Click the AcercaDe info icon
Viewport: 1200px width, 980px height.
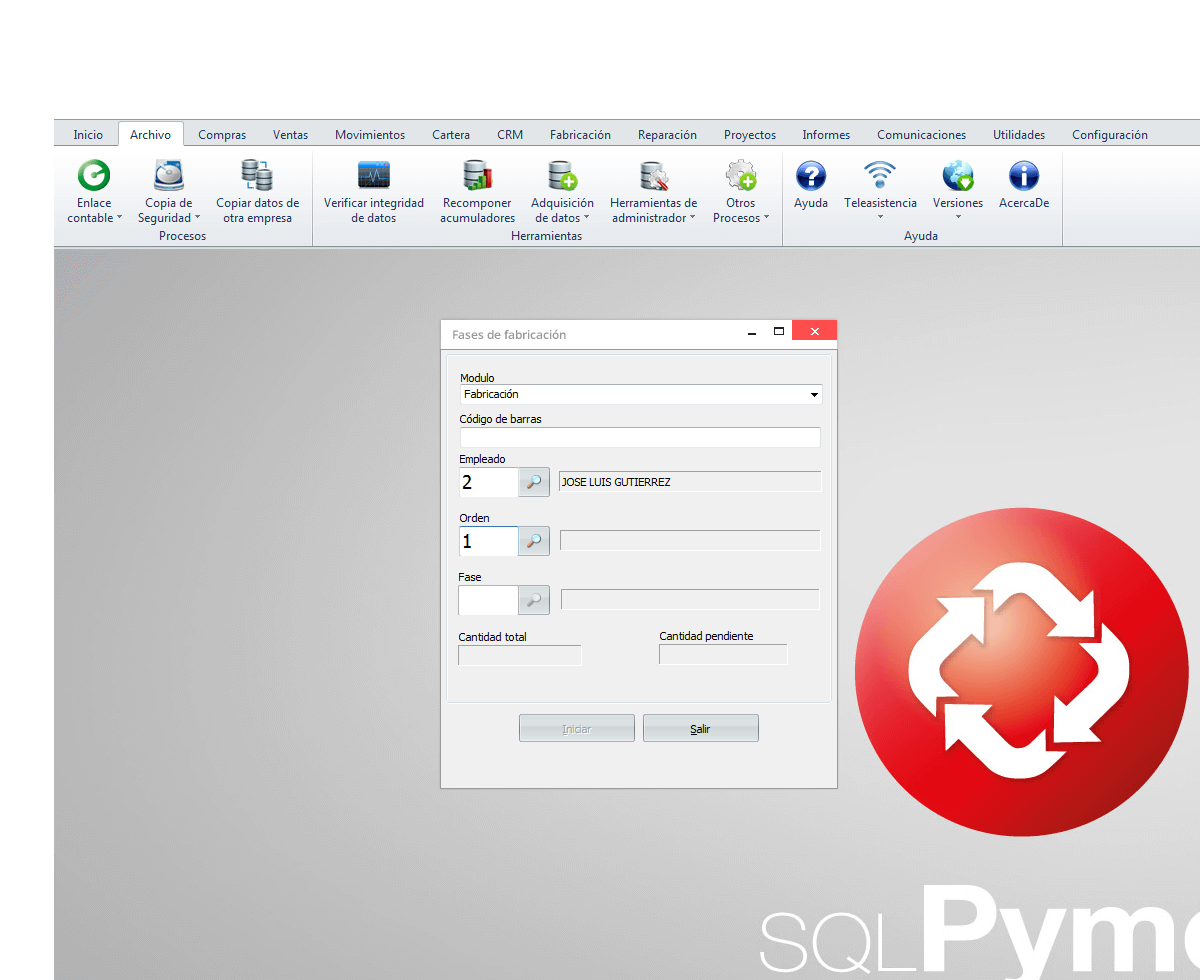1023,177
